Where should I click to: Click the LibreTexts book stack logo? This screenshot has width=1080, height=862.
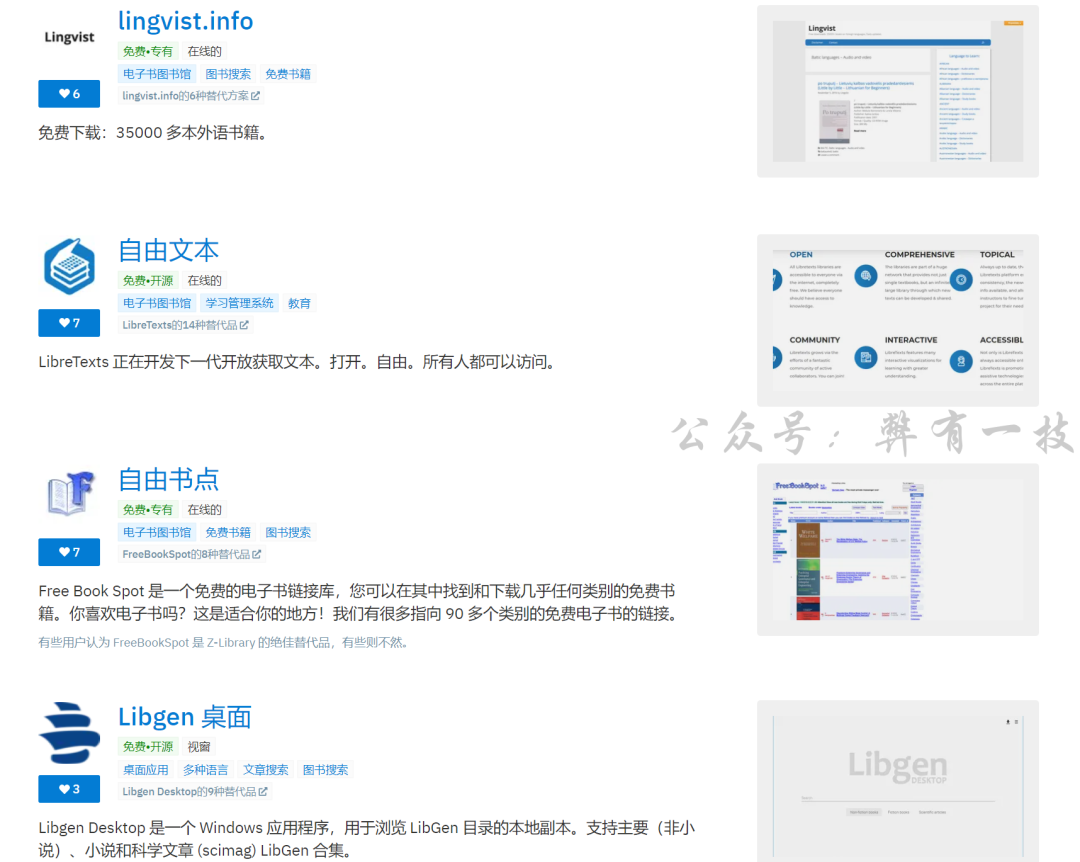point(69,266)
